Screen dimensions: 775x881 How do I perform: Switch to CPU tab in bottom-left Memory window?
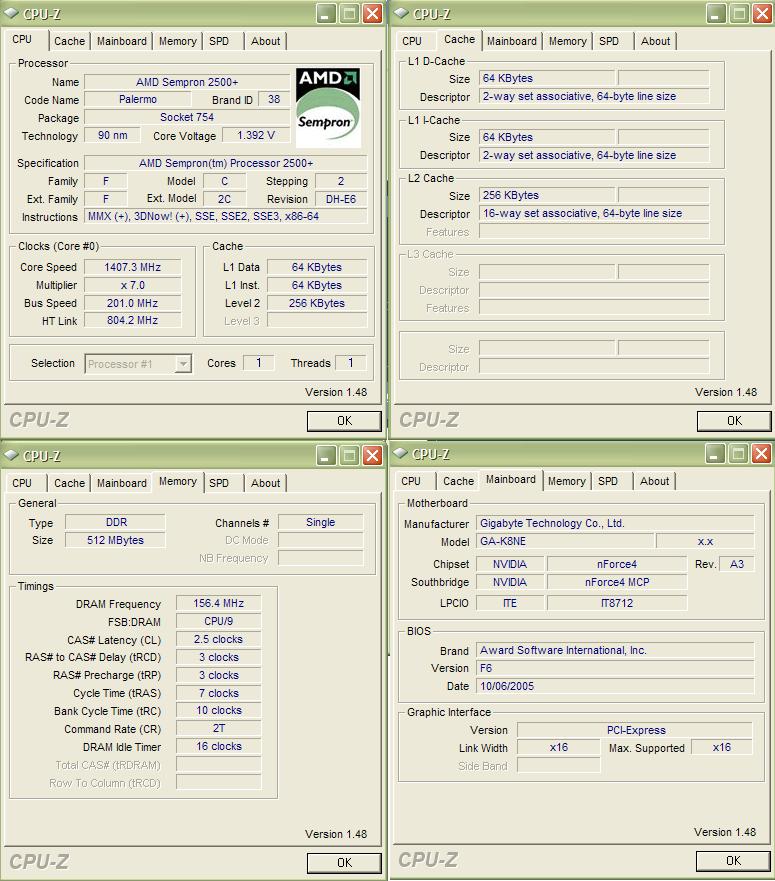[22, 483]
